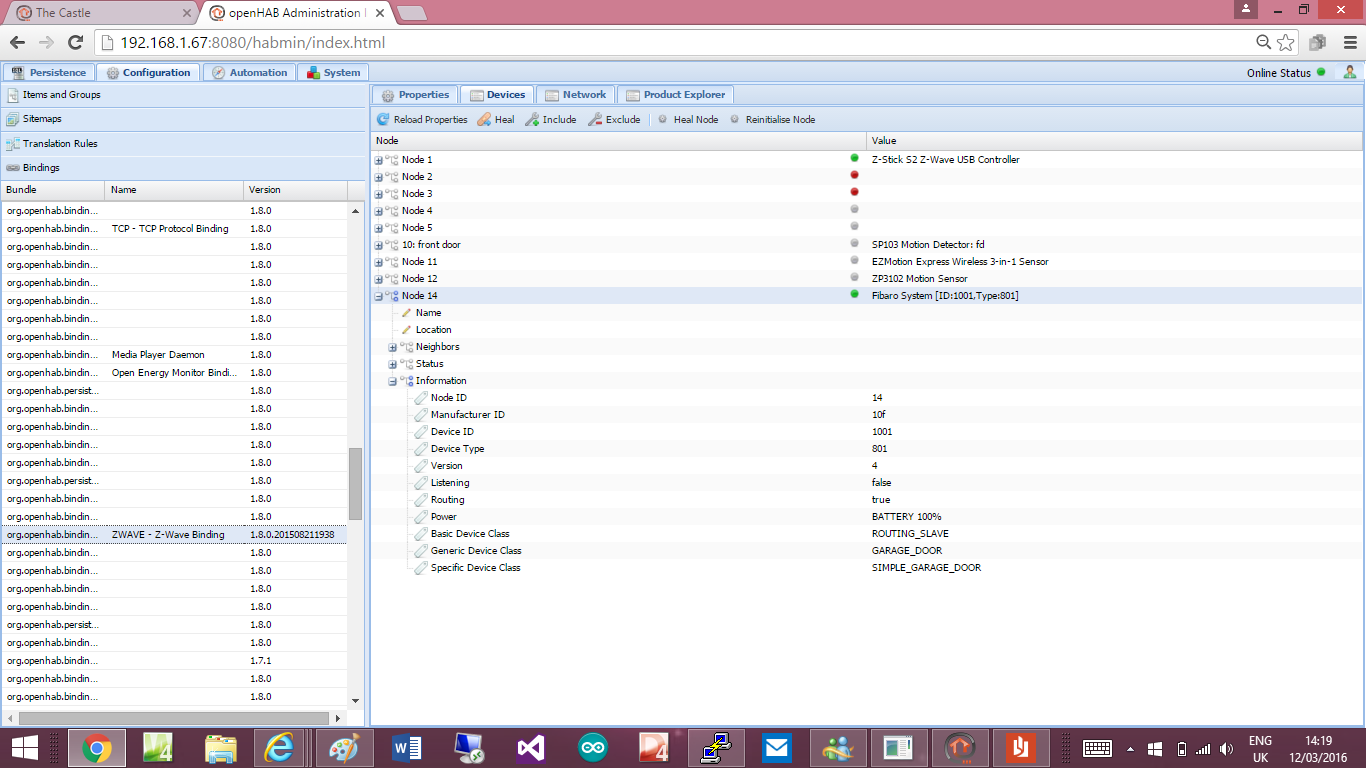Open the new tab button in Chrome
The width and height of the screenshot is (1366, 768).
click(x=411, y=13)
